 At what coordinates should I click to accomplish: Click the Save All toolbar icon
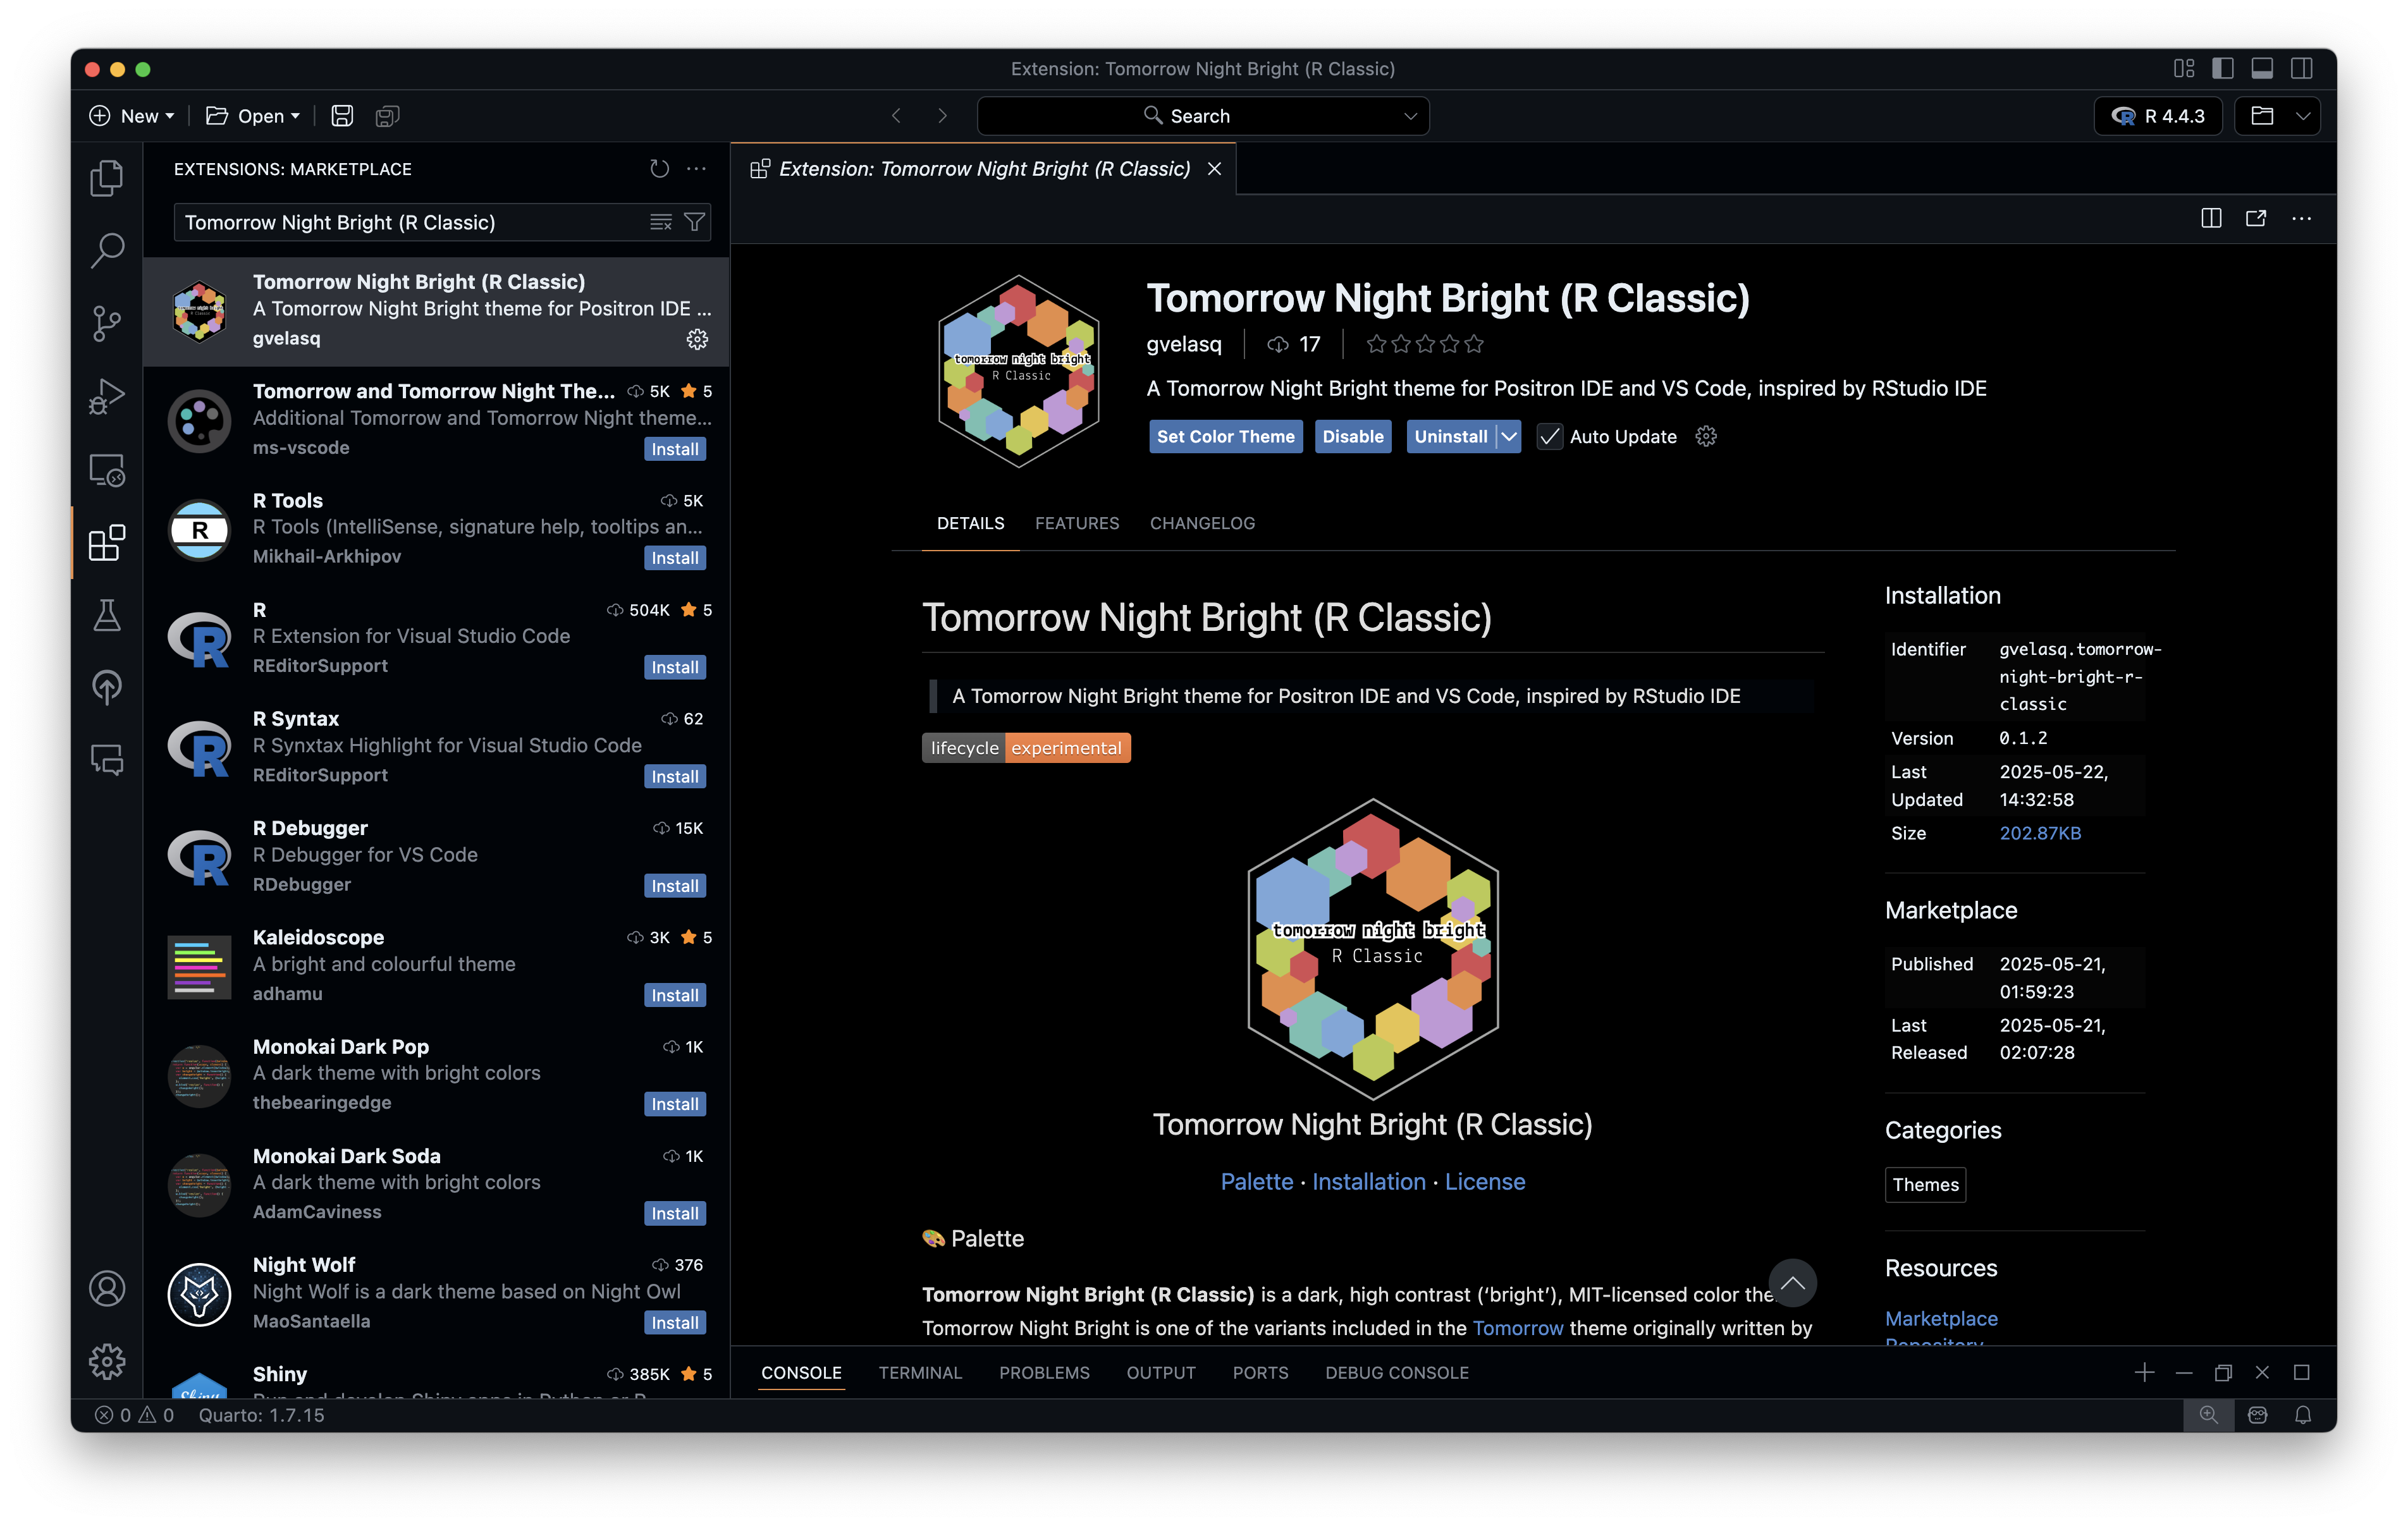click(x=387, y=116)
